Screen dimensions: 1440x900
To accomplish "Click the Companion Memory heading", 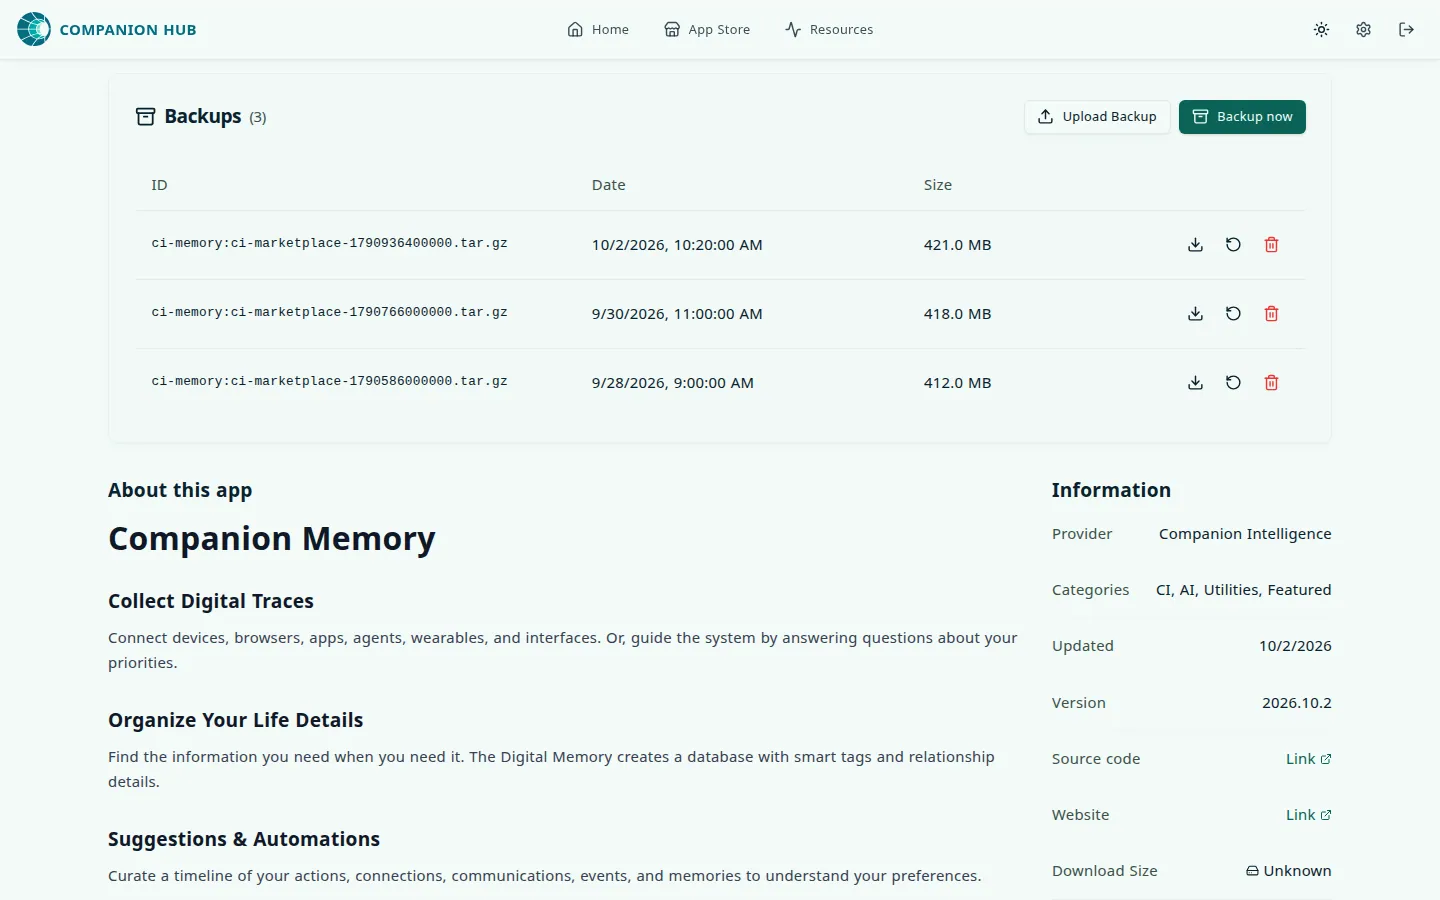I will [x=272, y=539].
